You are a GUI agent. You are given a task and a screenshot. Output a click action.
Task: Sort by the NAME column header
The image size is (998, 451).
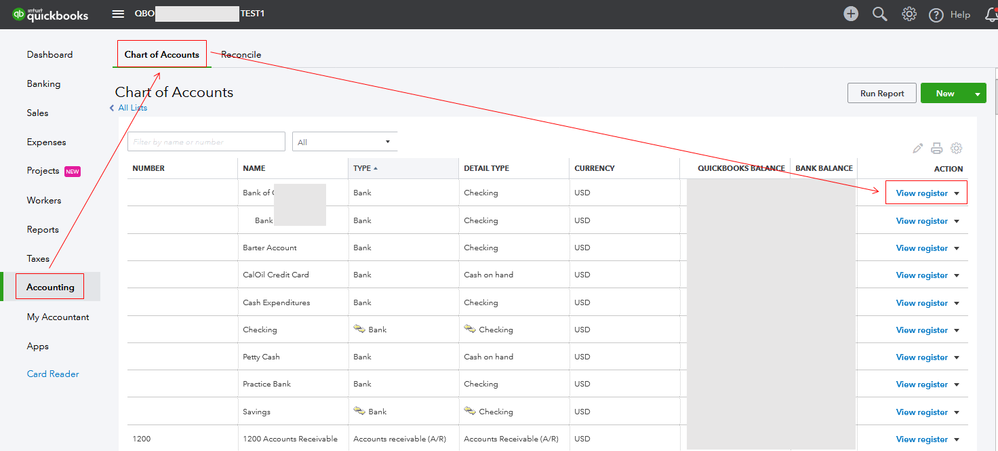(254, 169)
